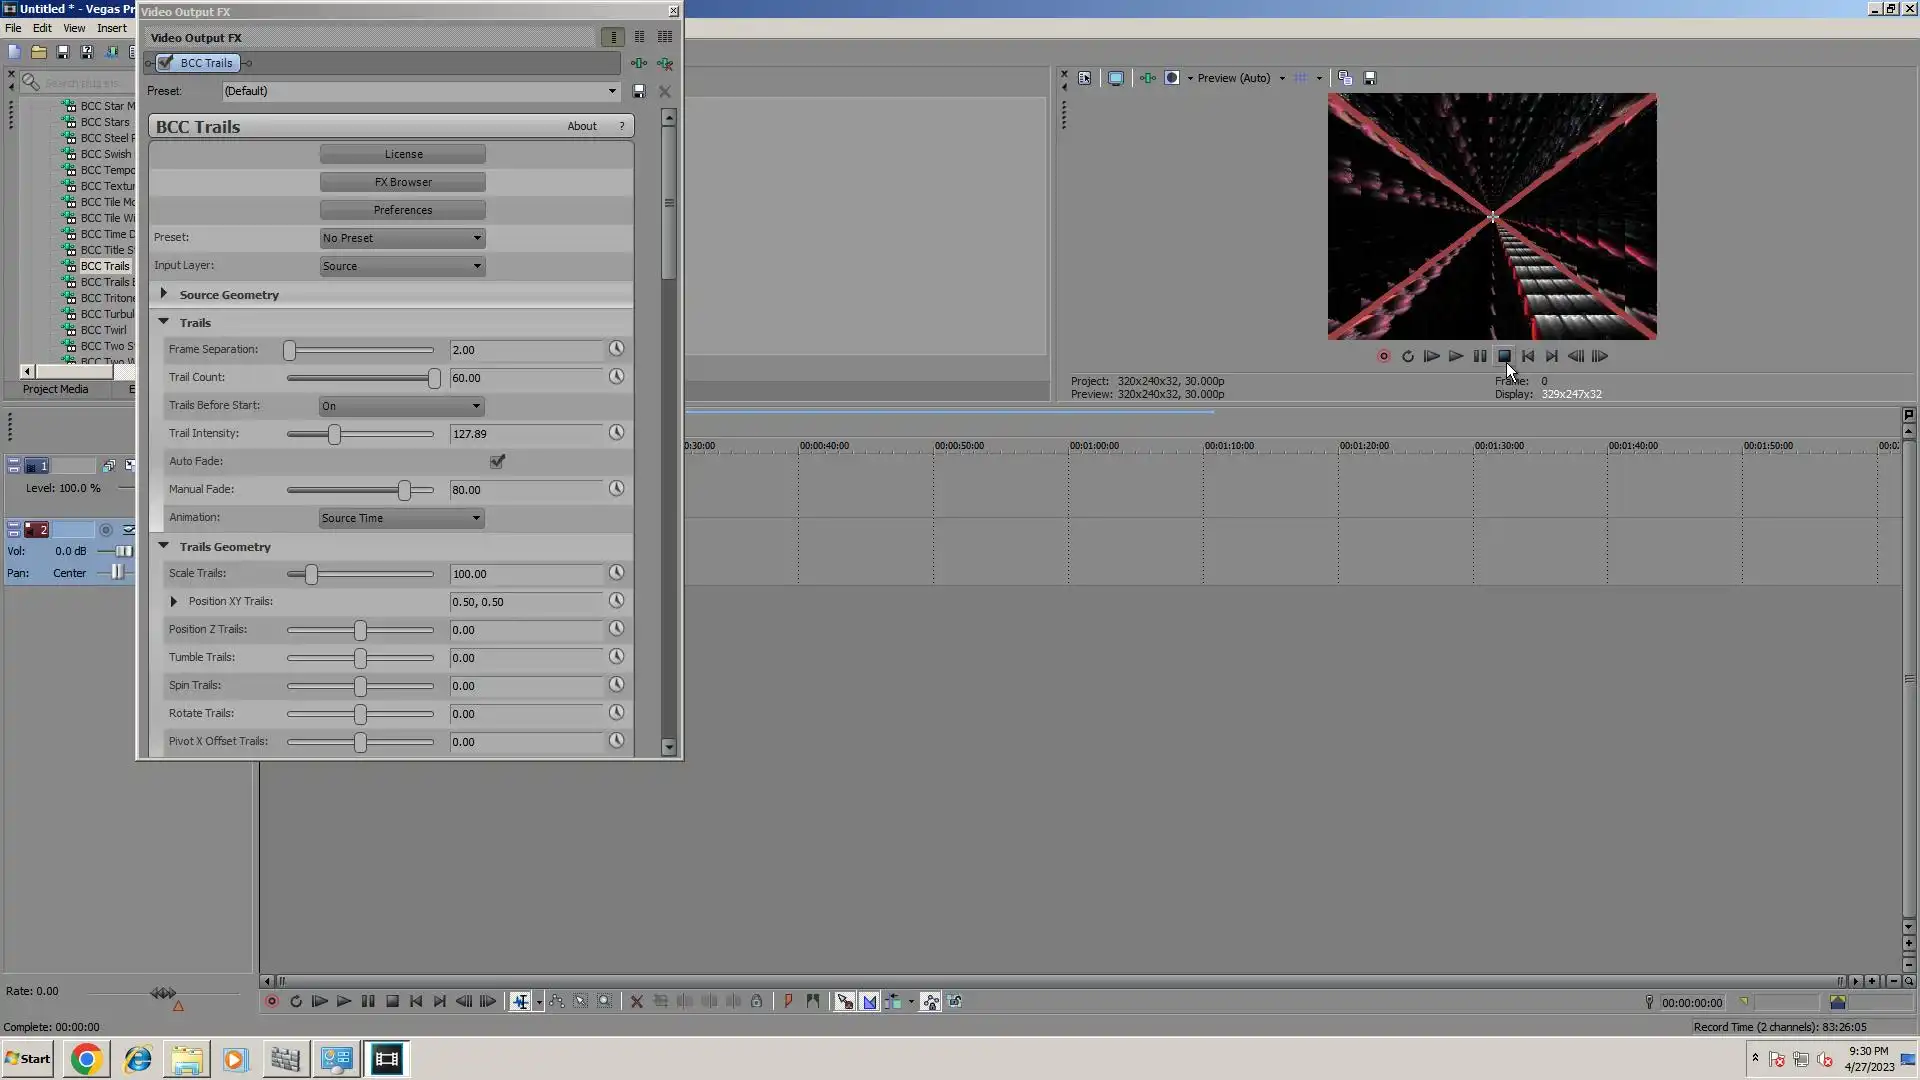This screenshot has height=1080, width=1920.
Task: Open the Edit menu
Action: pos(42,28)
